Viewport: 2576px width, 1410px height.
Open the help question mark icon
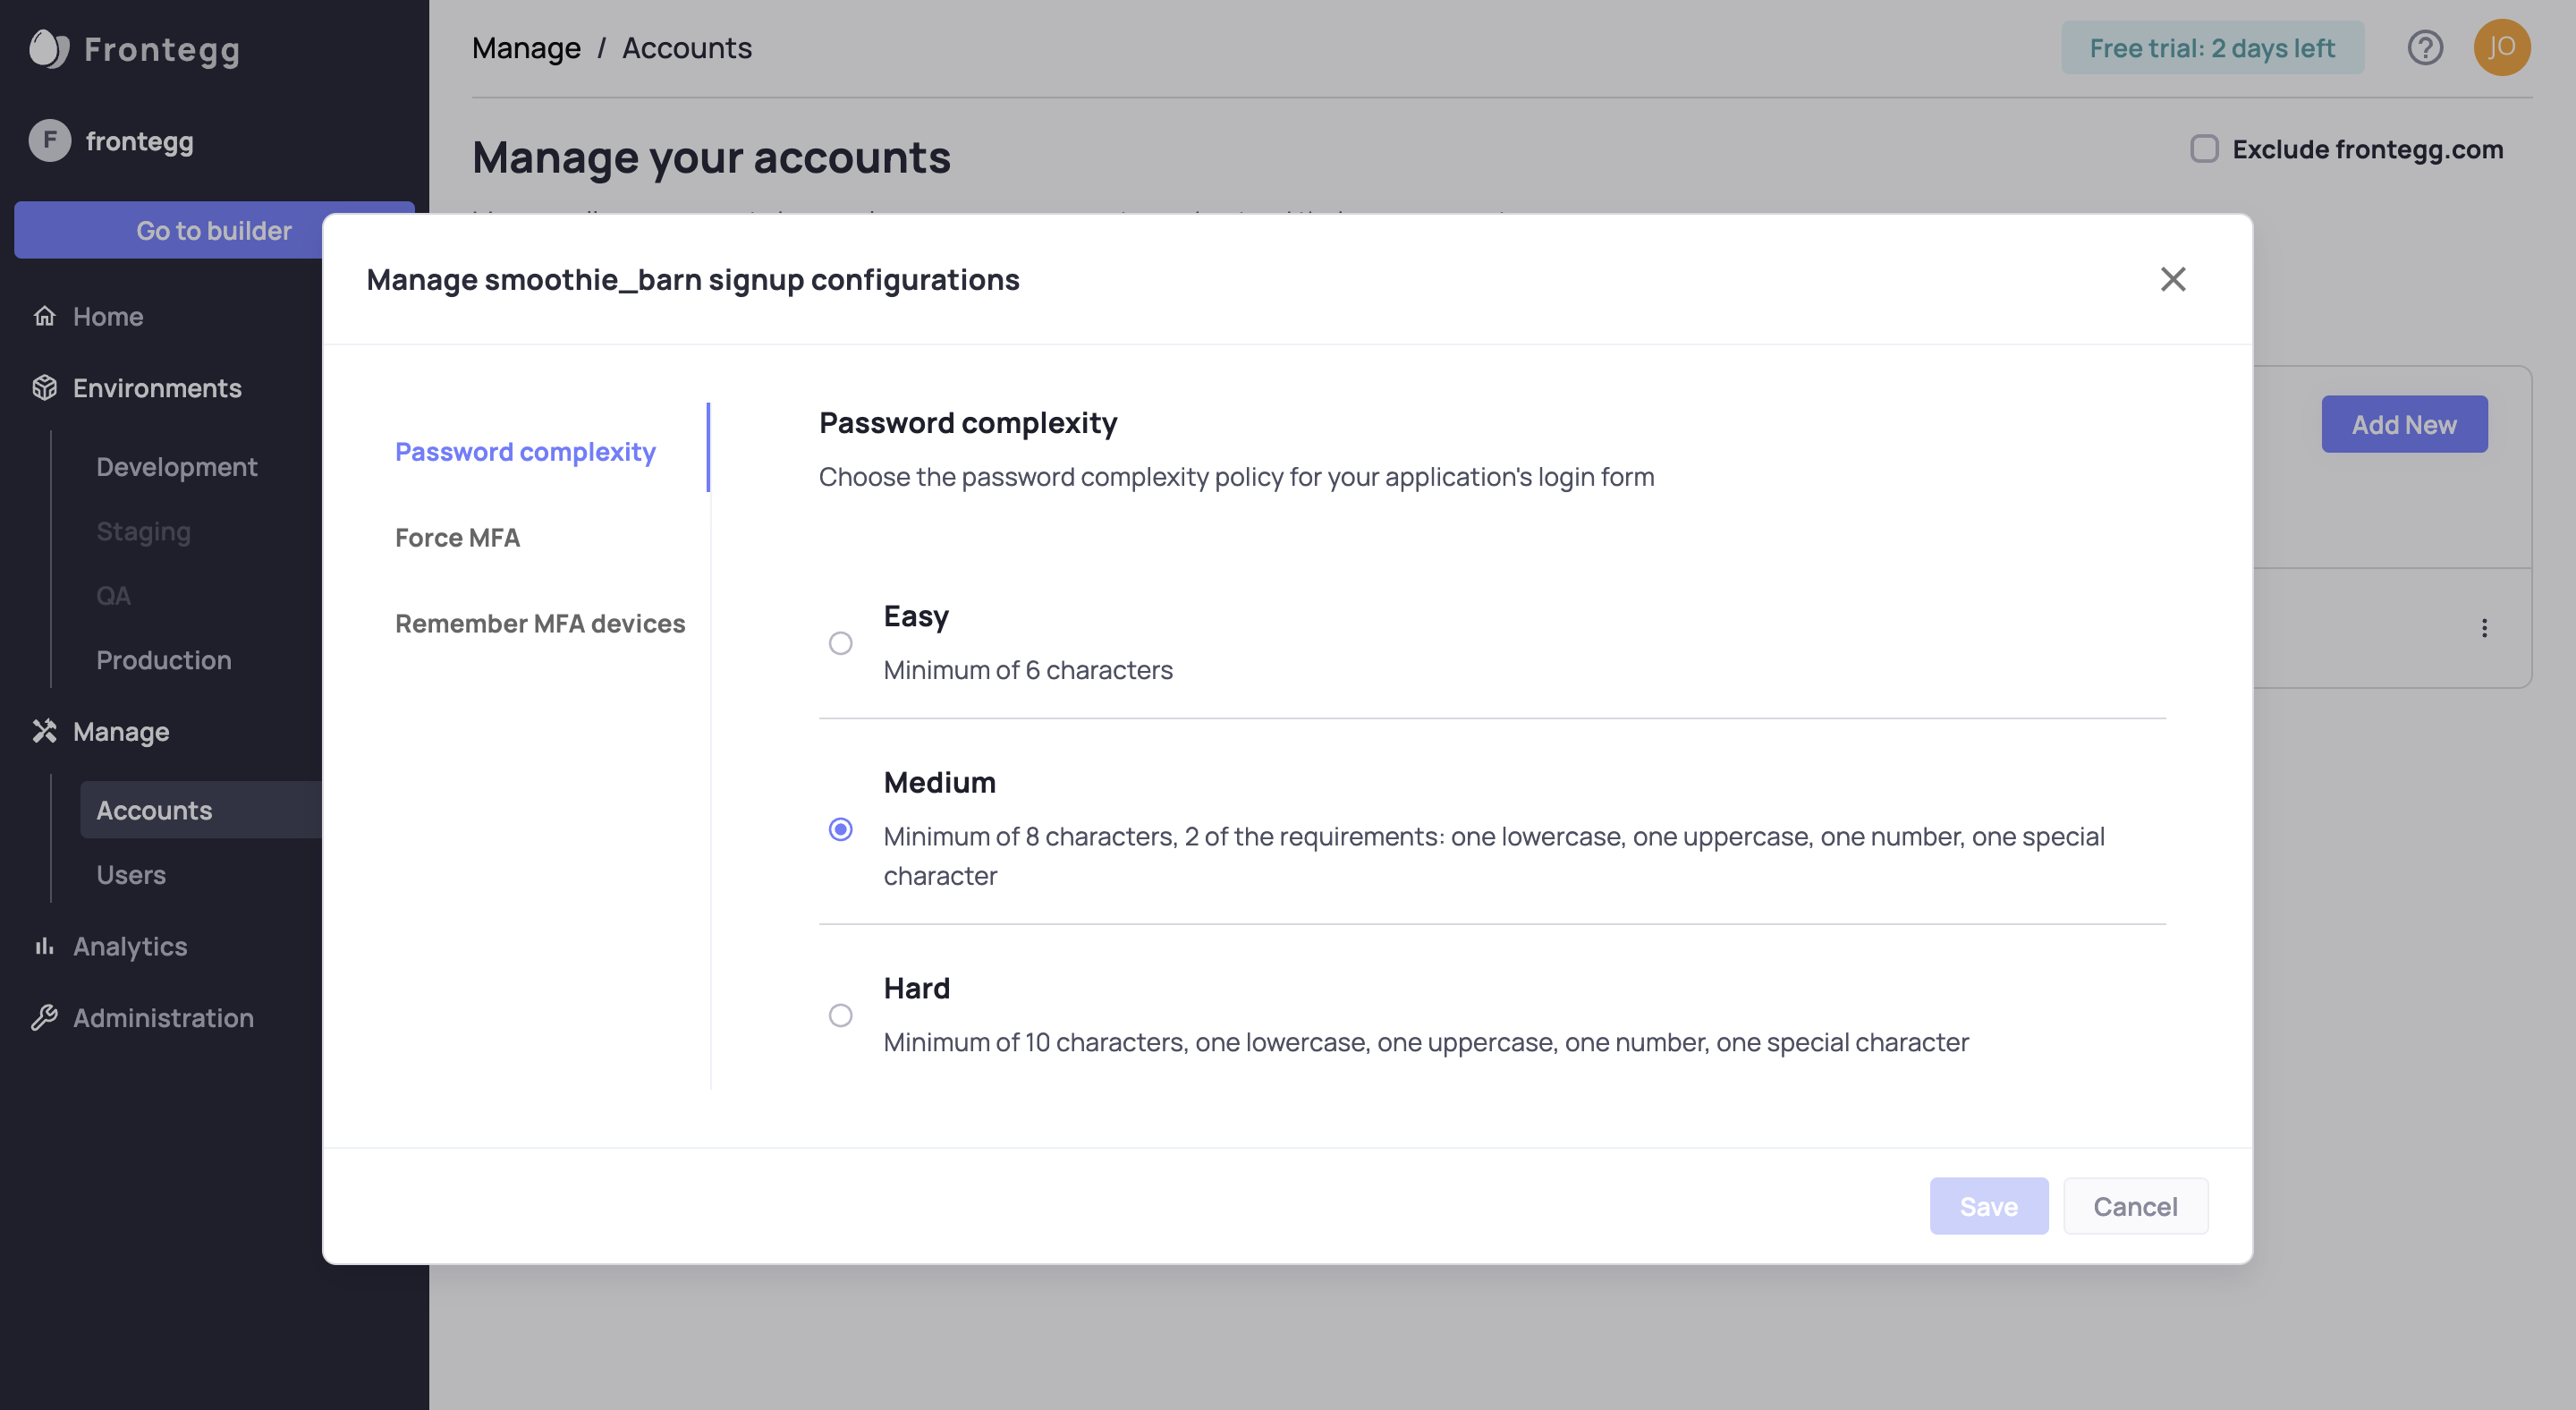(2424, 47)
